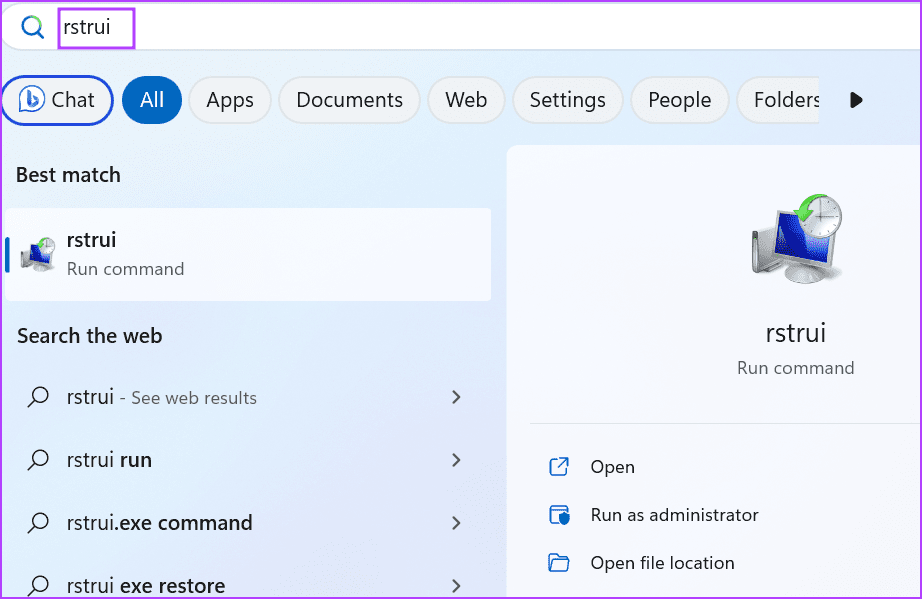This screenshot has height=599, width=922.
Task: Show more filter categories with the right arrow
Action: click(x=855, y=100)
